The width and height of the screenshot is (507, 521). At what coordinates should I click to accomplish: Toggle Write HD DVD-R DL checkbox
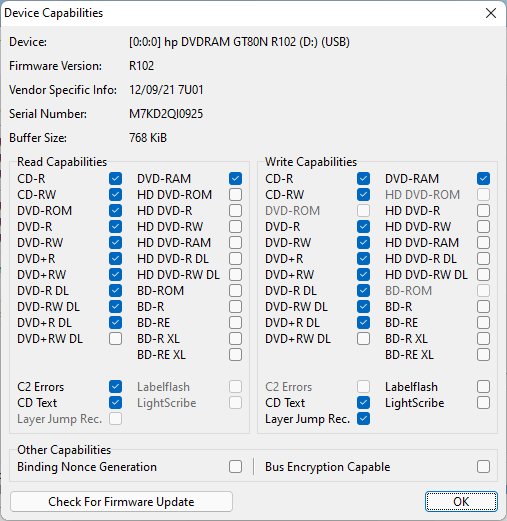483,258
